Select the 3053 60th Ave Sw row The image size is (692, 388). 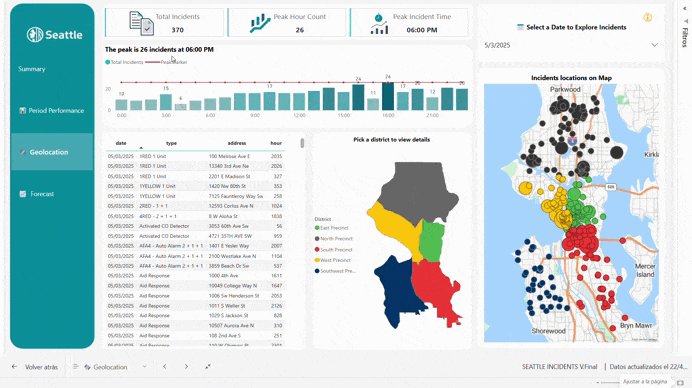coord(195,226)
